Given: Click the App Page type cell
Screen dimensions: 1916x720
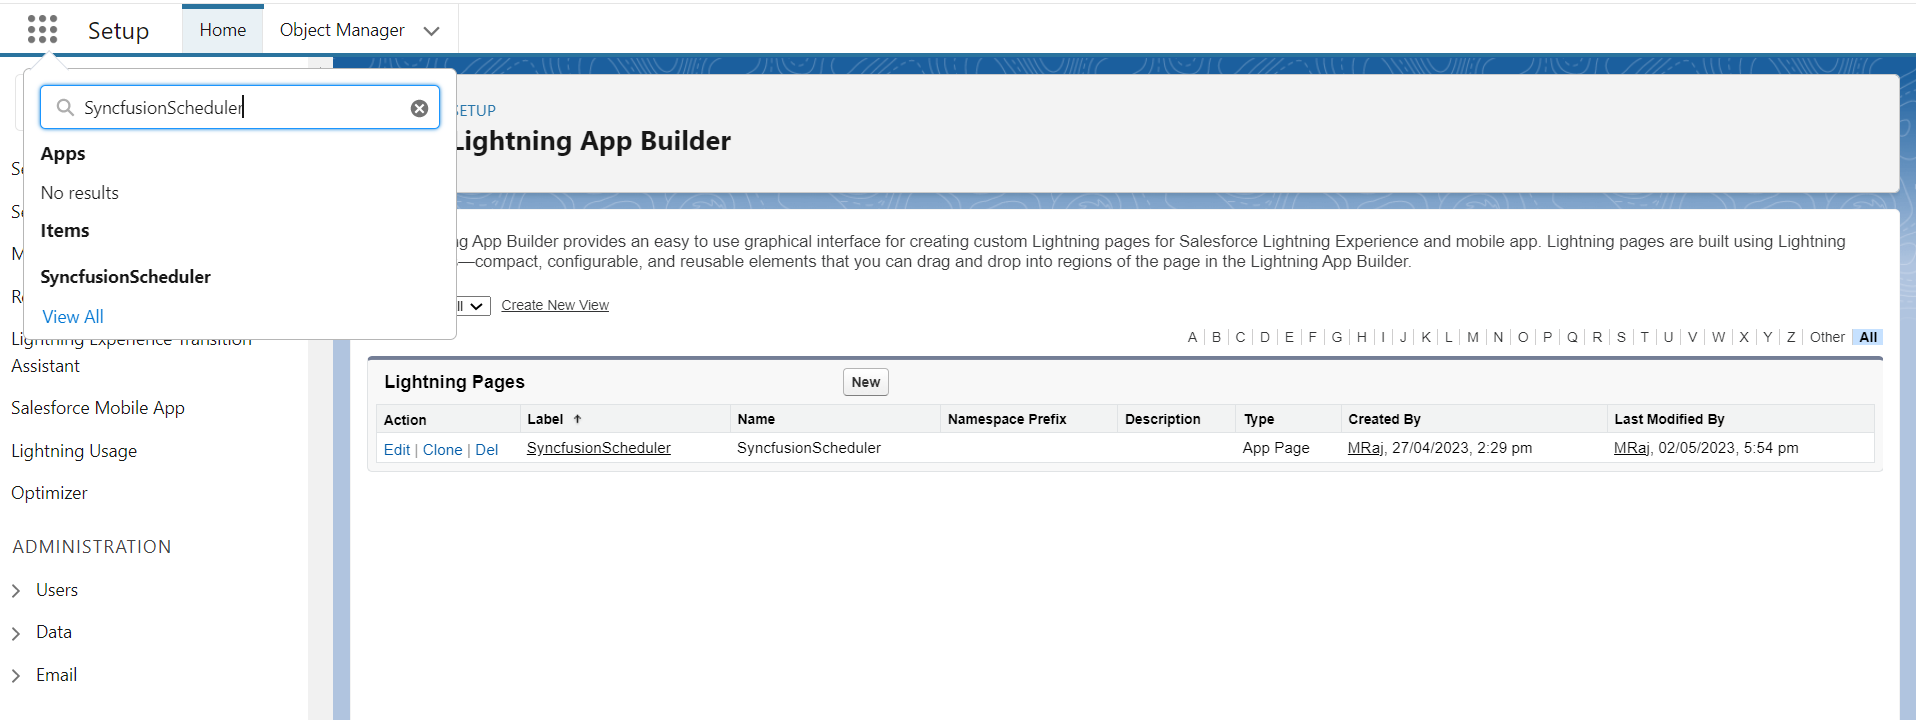Looking at the screenshot, I should 1276,448.
